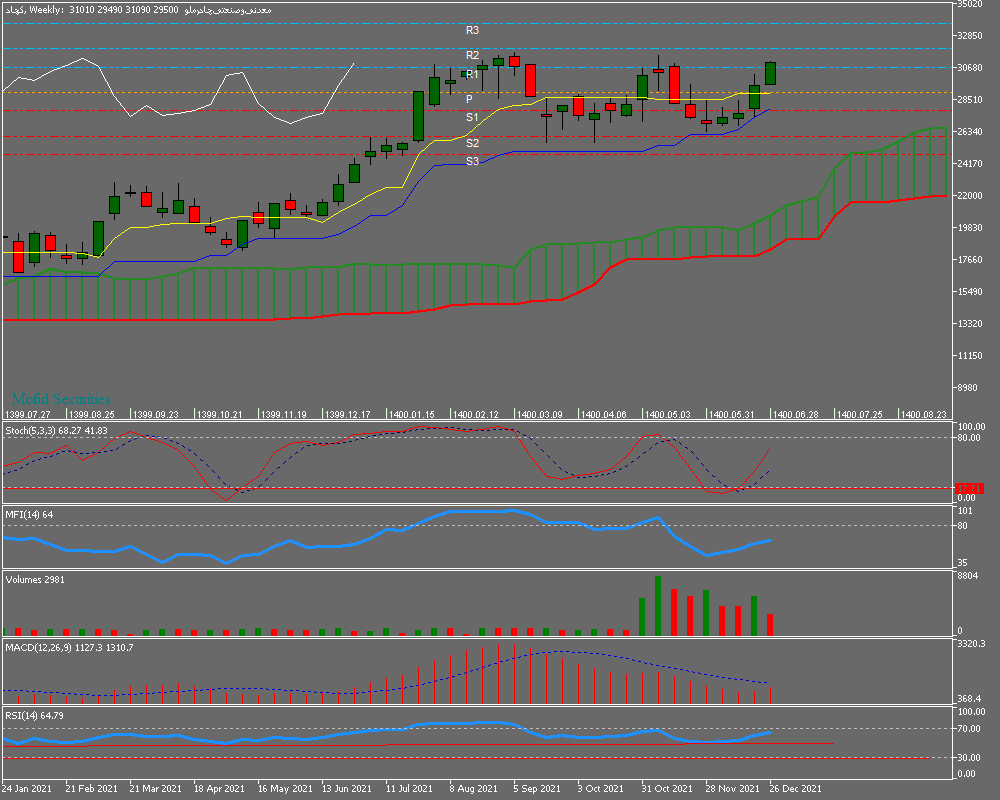Select the 1399.09.23 date label

tap(156, 414)
